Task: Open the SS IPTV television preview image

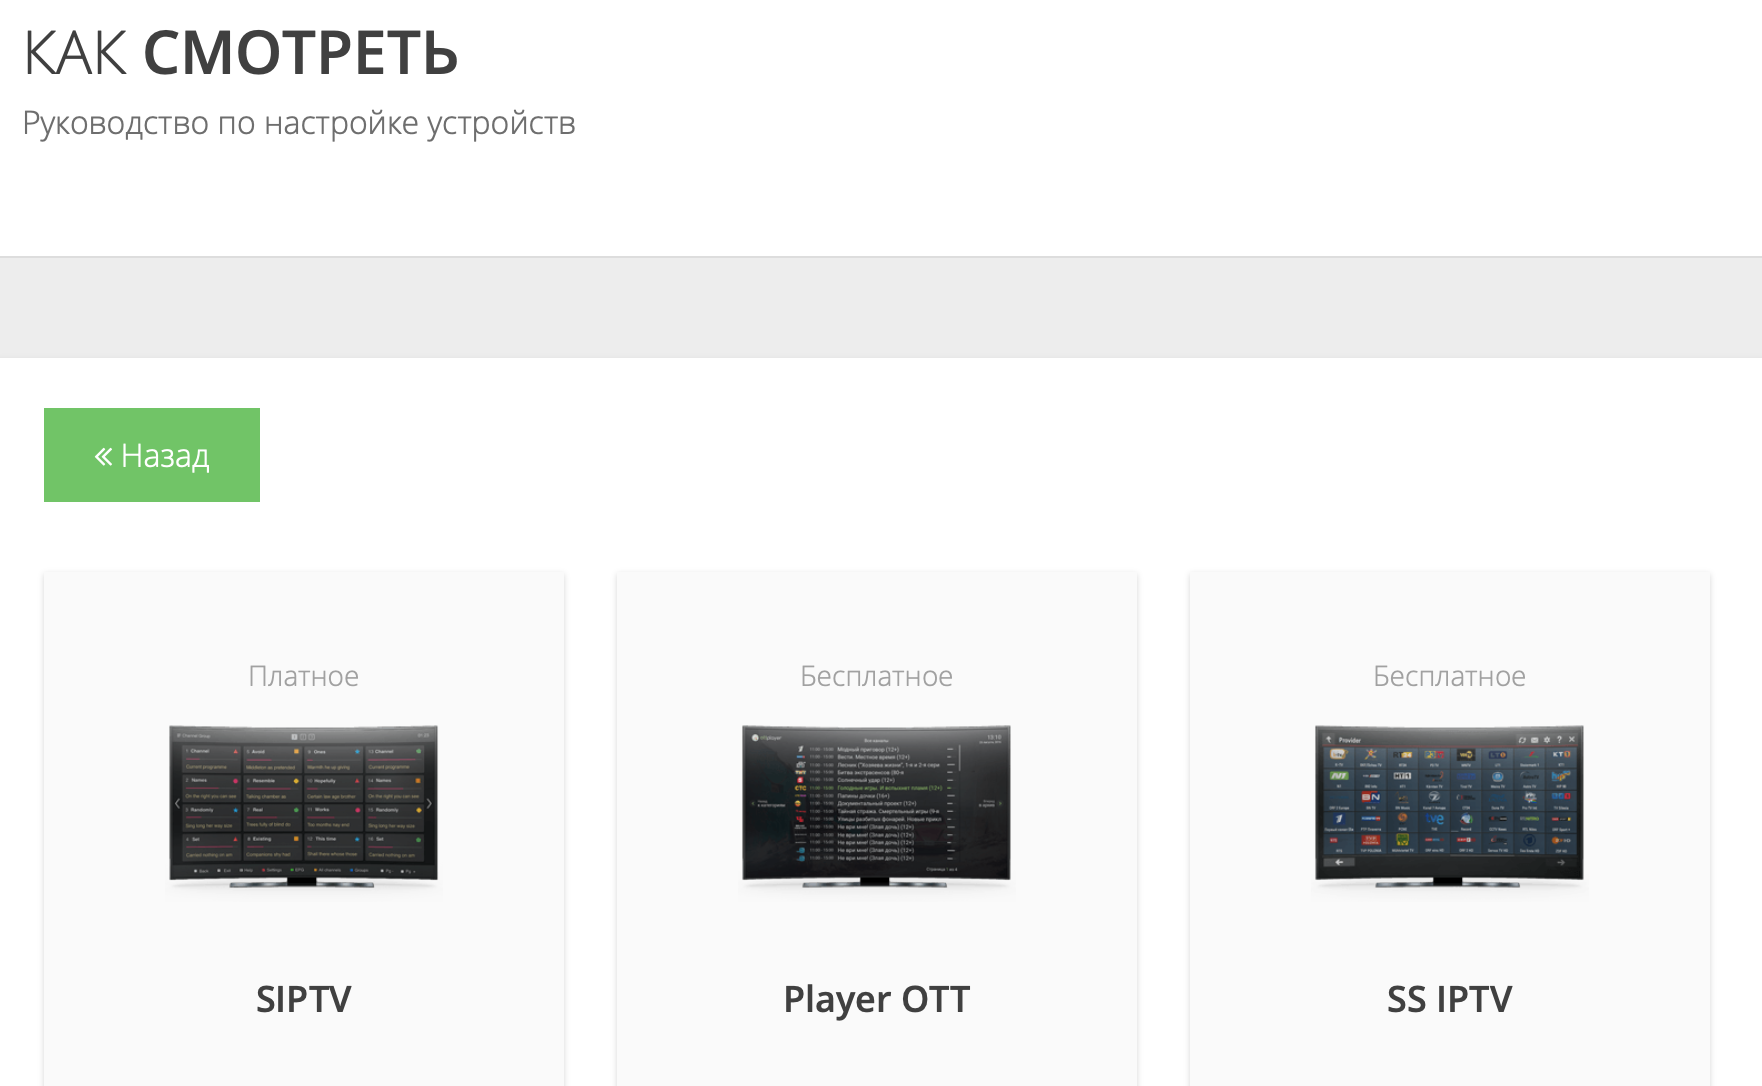Action: (x=1449, y=805)
